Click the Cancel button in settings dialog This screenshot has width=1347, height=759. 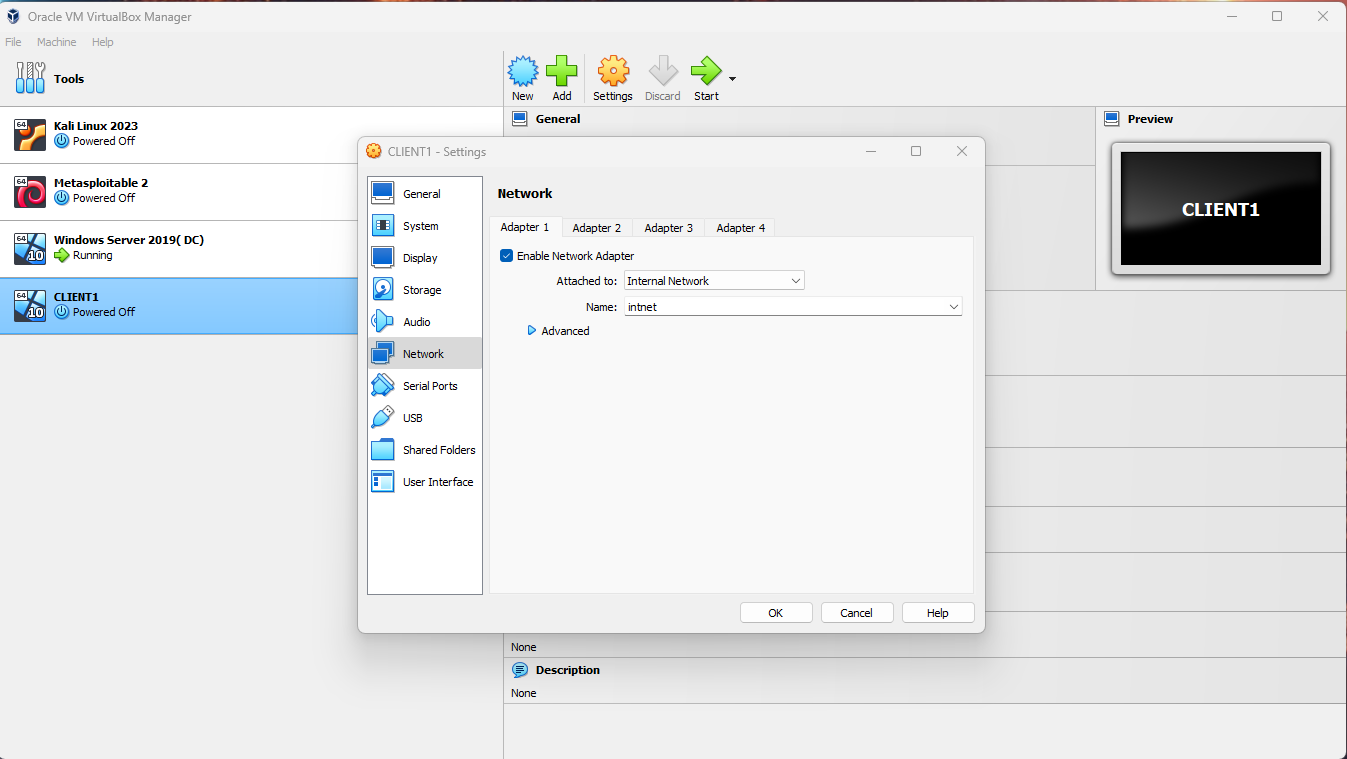[x=857, y=613]
